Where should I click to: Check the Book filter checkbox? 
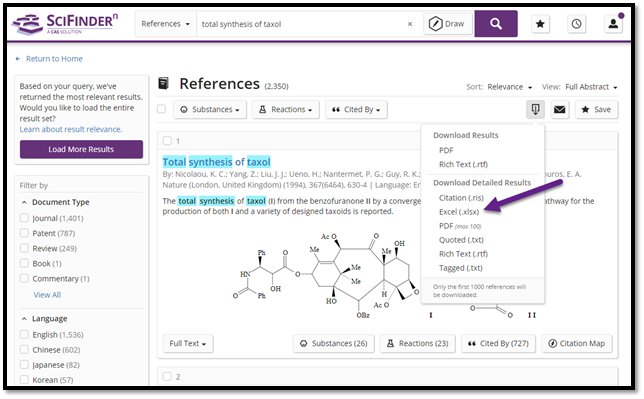coord(24,263)
